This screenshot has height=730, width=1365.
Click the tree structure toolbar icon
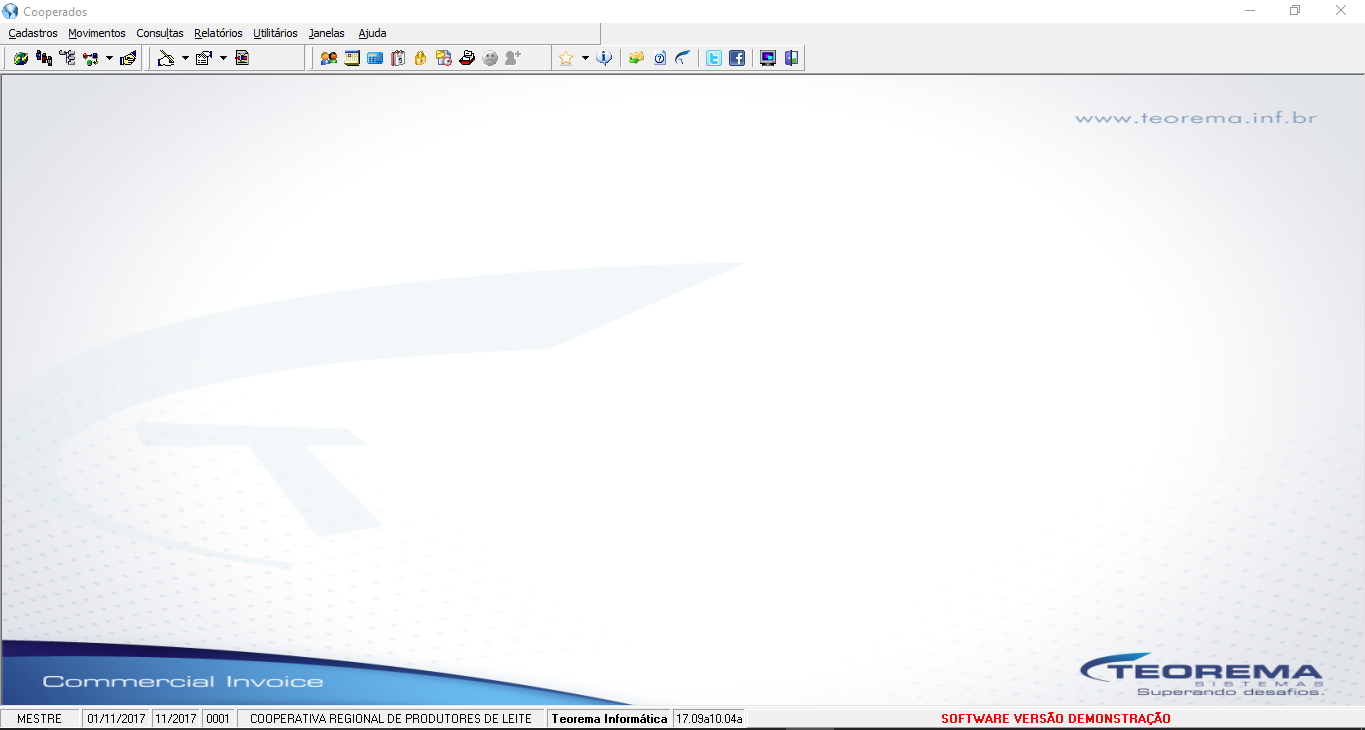pyautogui.click(x=67, y=58)
